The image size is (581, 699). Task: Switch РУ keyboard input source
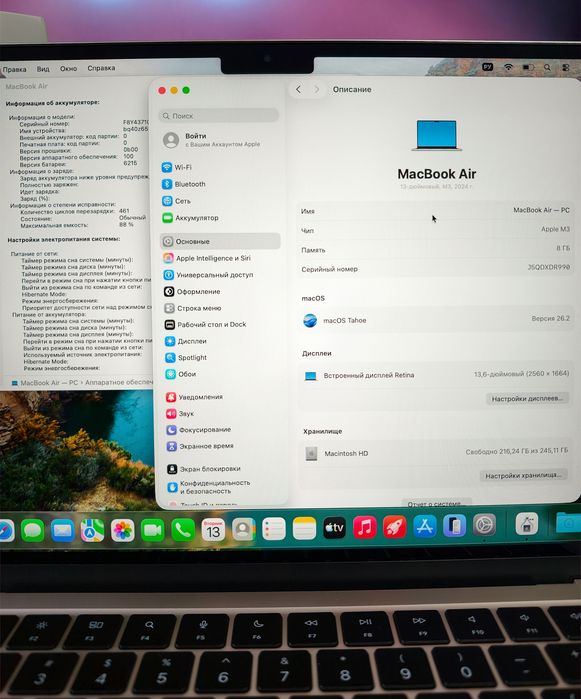tap(487, 67)
